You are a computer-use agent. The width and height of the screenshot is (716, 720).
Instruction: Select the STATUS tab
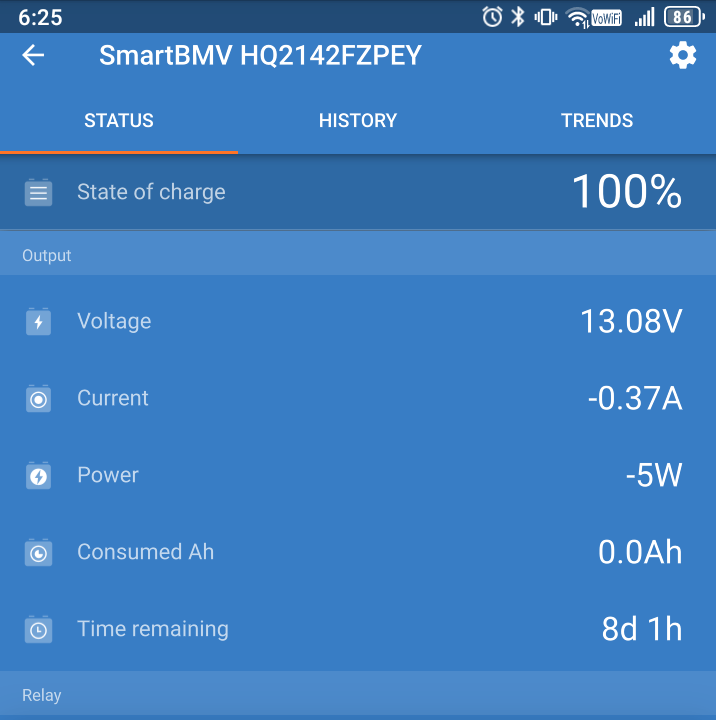coord(119,121)
